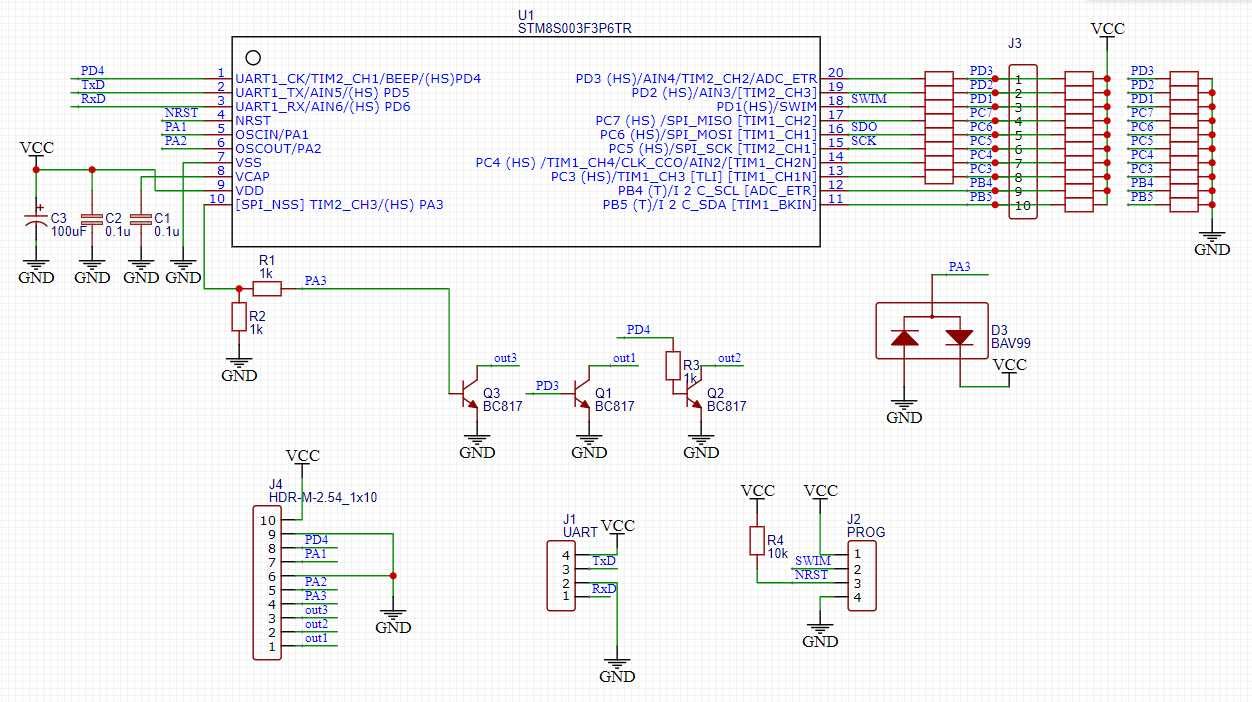Select the out1 net label above Q1
1252x702 pixels.
click(624, 358)
